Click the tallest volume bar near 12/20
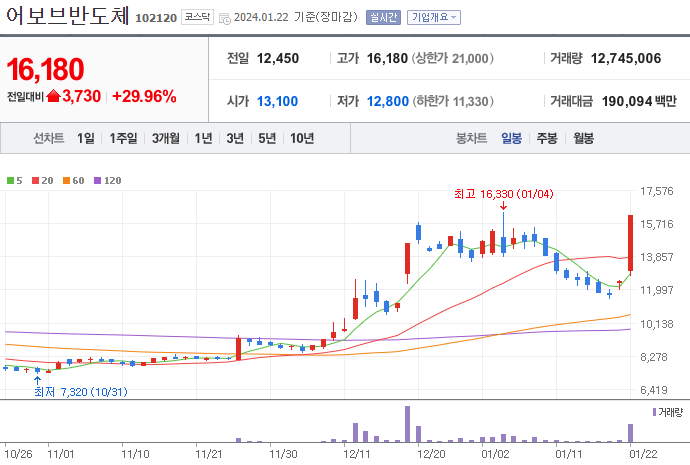The image size is (690, 465). click(x=407, y=424)
